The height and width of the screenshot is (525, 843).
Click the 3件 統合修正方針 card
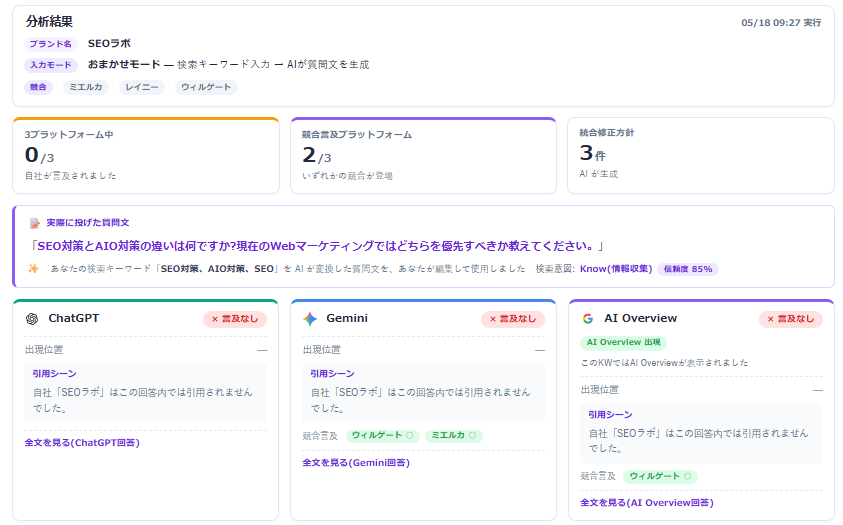coord(701,155)
